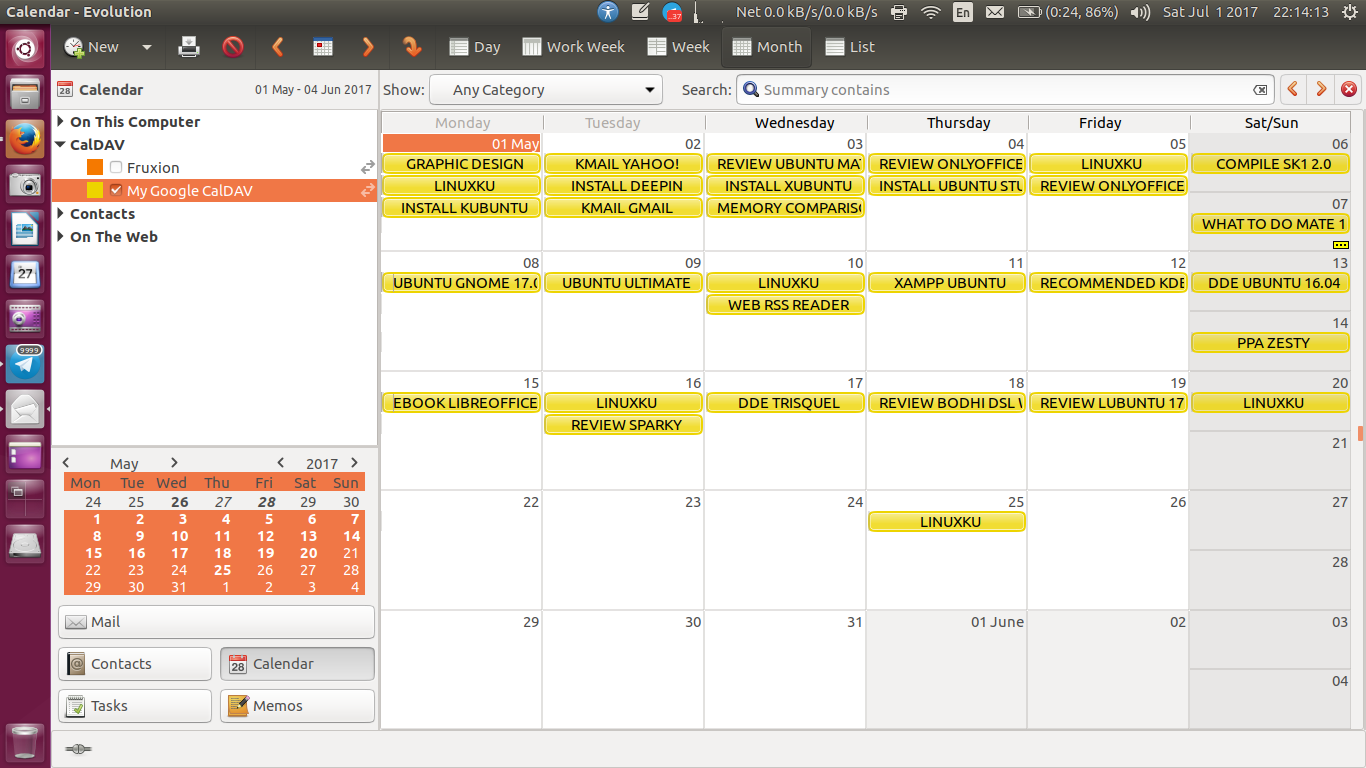The image size is (1366, 768).
Task: Click the Print icon in toolbar
Action: point(189,47)
